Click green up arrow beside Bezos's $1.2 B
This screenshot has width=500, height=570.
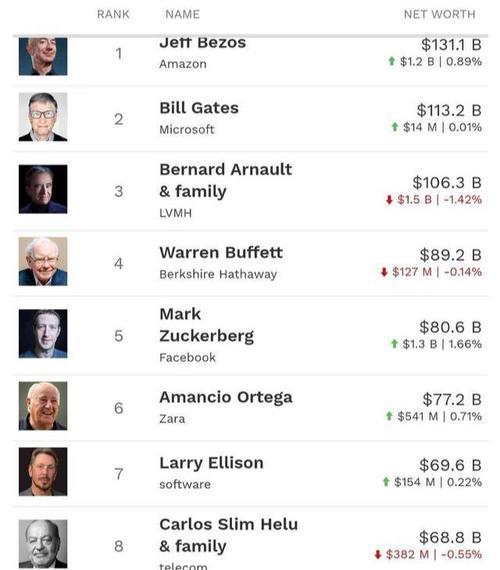tap(392, 61)
